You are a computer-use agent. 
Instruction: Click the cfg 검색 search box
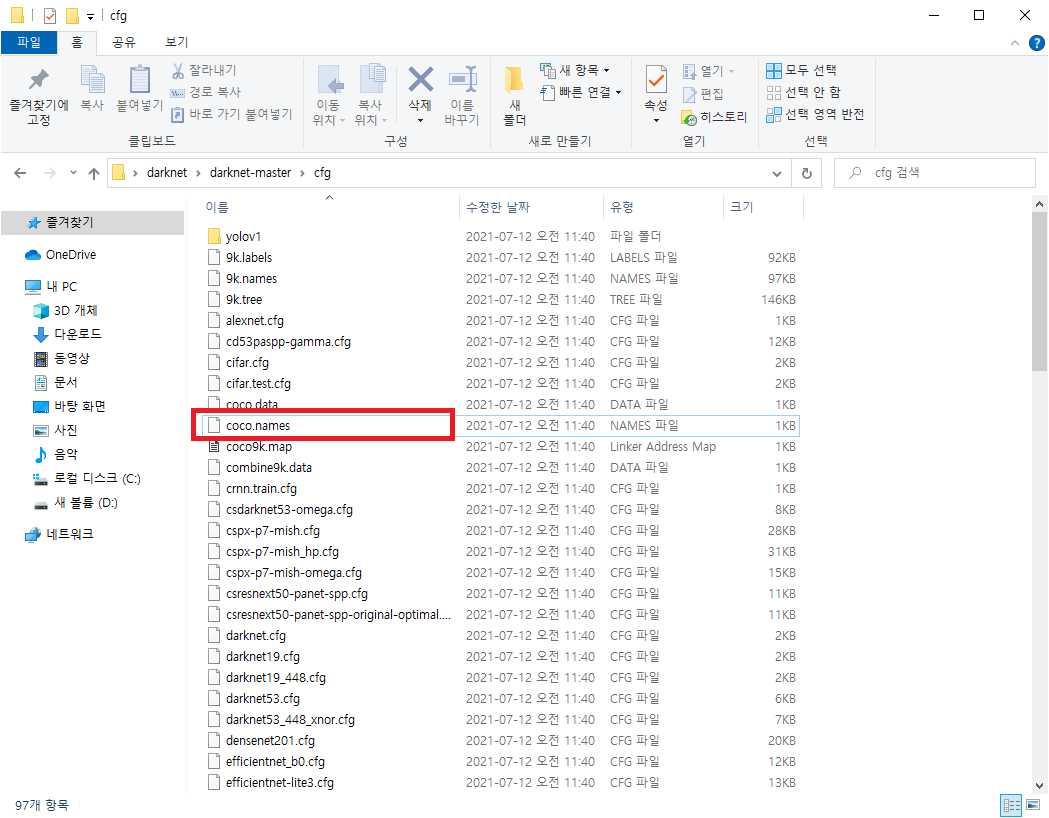click(935, 173)
